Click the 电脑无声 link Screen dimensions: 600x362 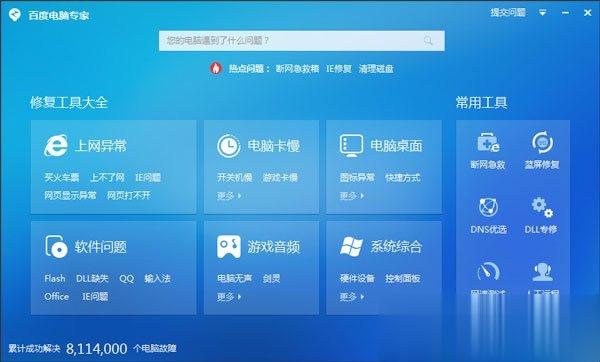point(235,278)
